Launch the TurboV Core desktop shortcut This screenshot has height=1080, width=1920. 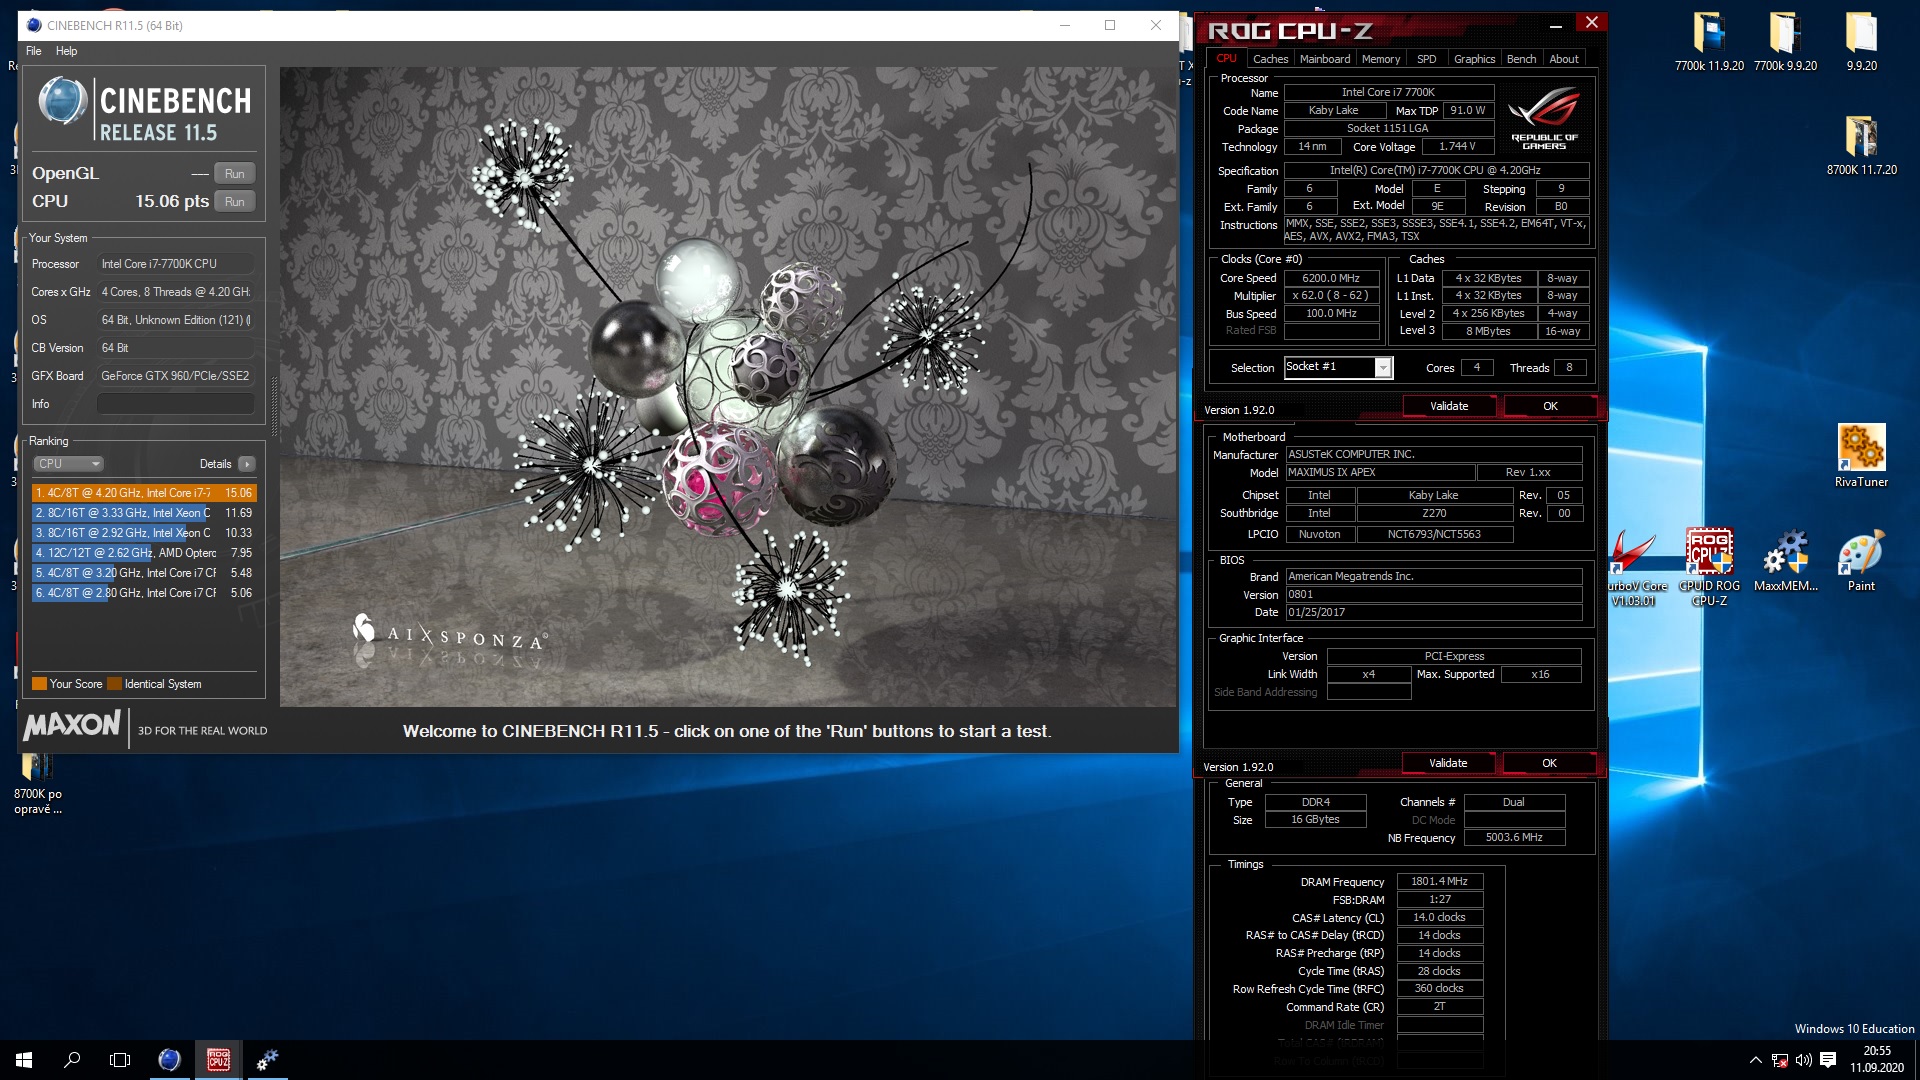click(x=1634, y=567)
